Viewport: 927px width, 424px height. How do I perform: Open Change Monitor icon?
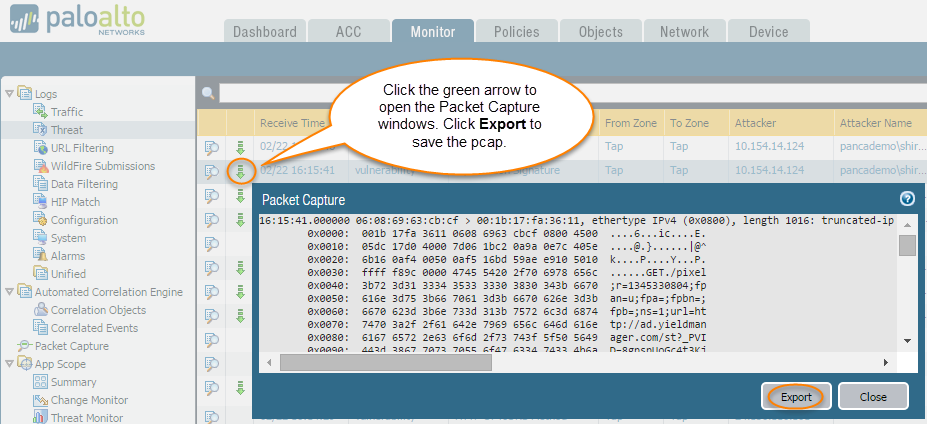pyautogui.click(x=40, y=400)
